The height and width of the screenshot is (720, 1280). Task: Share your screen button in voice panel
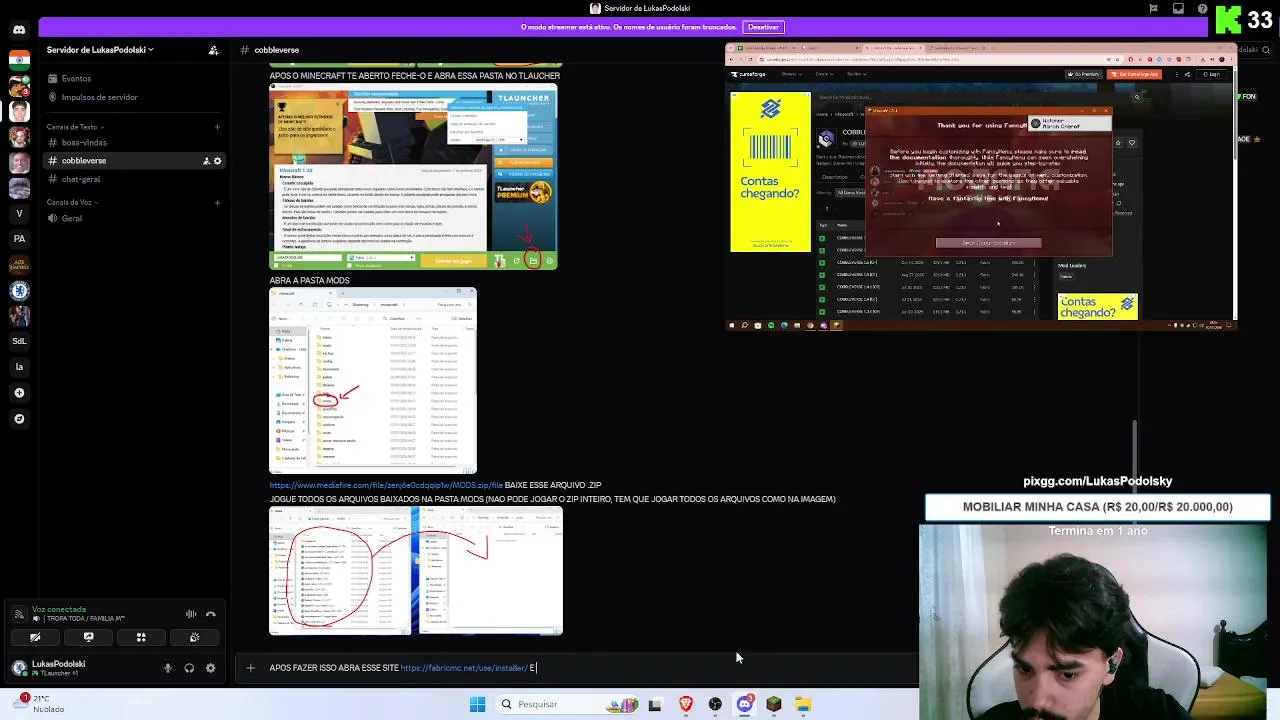[x=88, y=637]
